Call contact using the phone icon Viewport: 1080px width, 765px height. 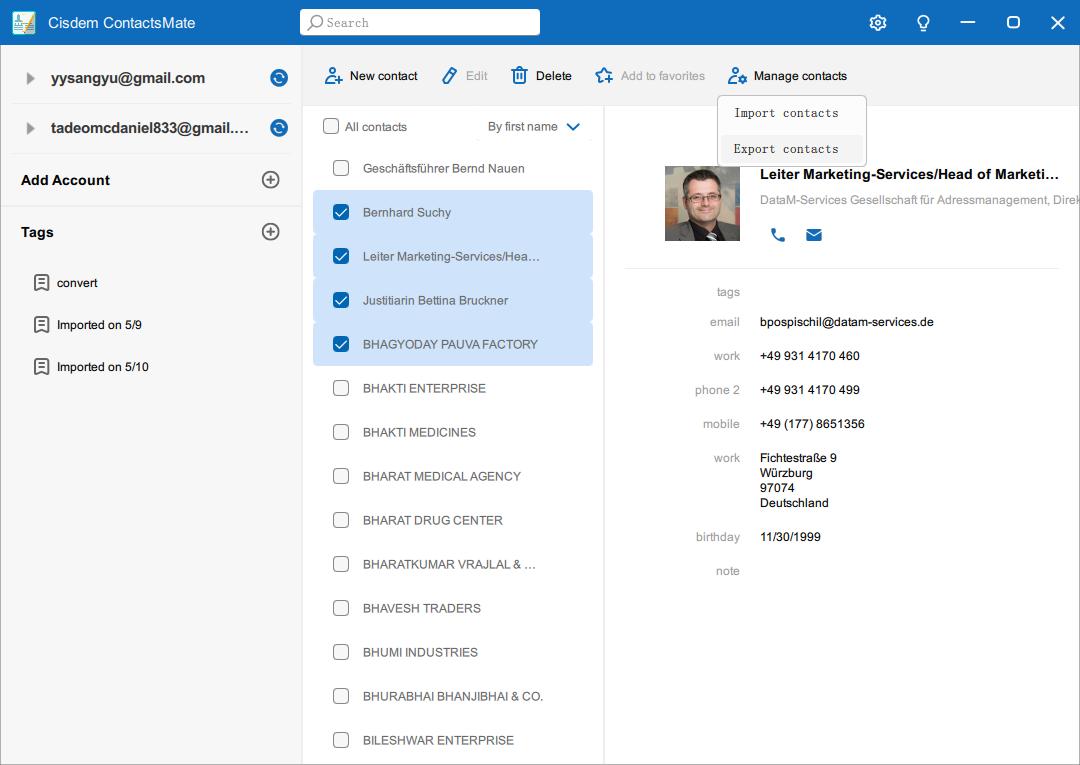pyautogui.click(x=779, y=235)
